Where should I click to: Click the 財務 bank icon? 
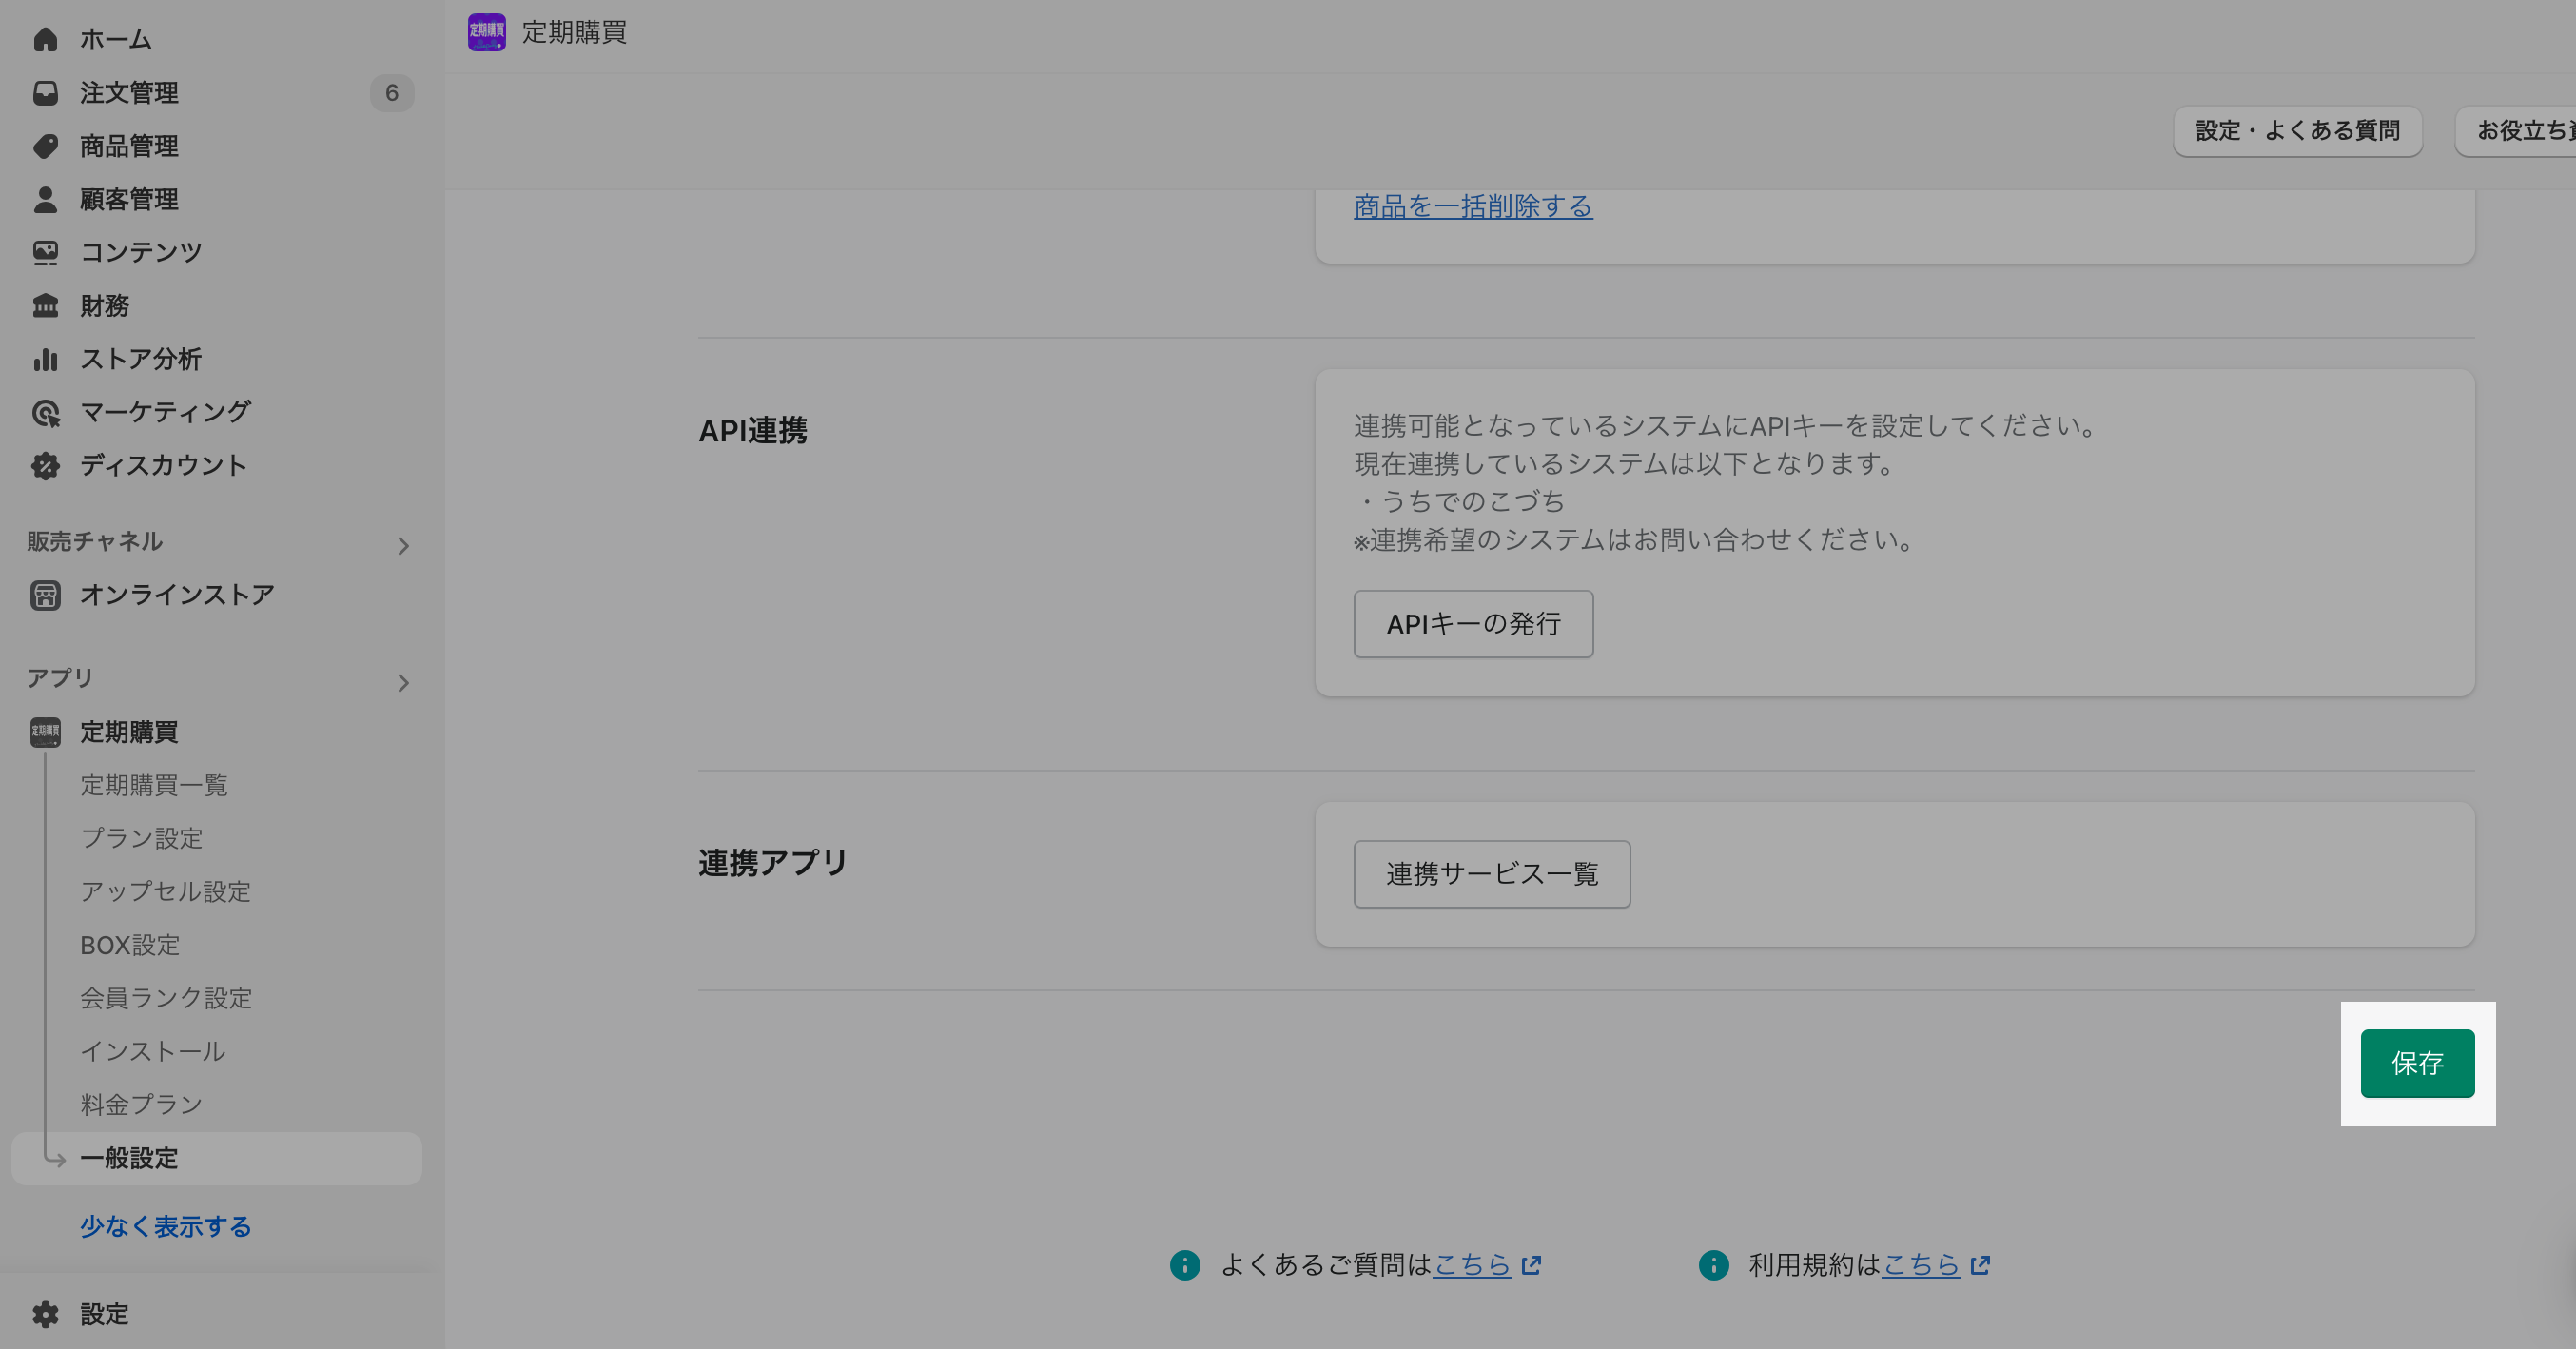(45, 305)
